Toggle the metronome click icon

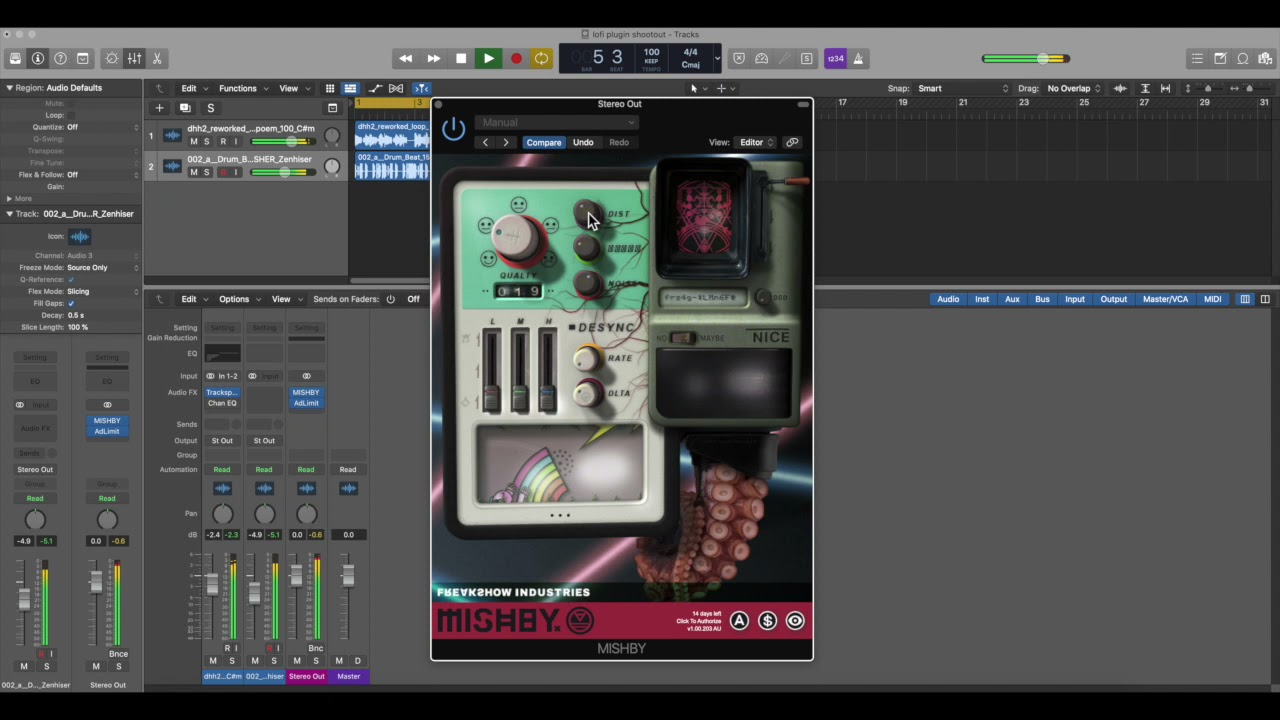(x=858, y=59)
